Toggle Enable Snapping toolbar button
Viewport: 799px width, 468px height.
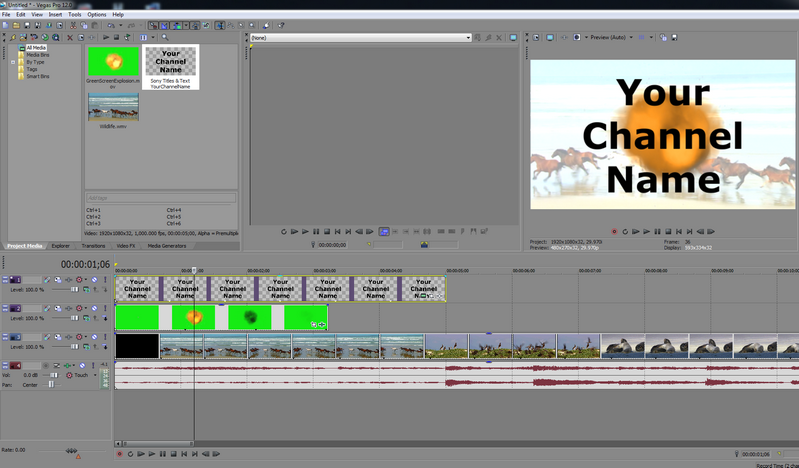coord(153,25)
